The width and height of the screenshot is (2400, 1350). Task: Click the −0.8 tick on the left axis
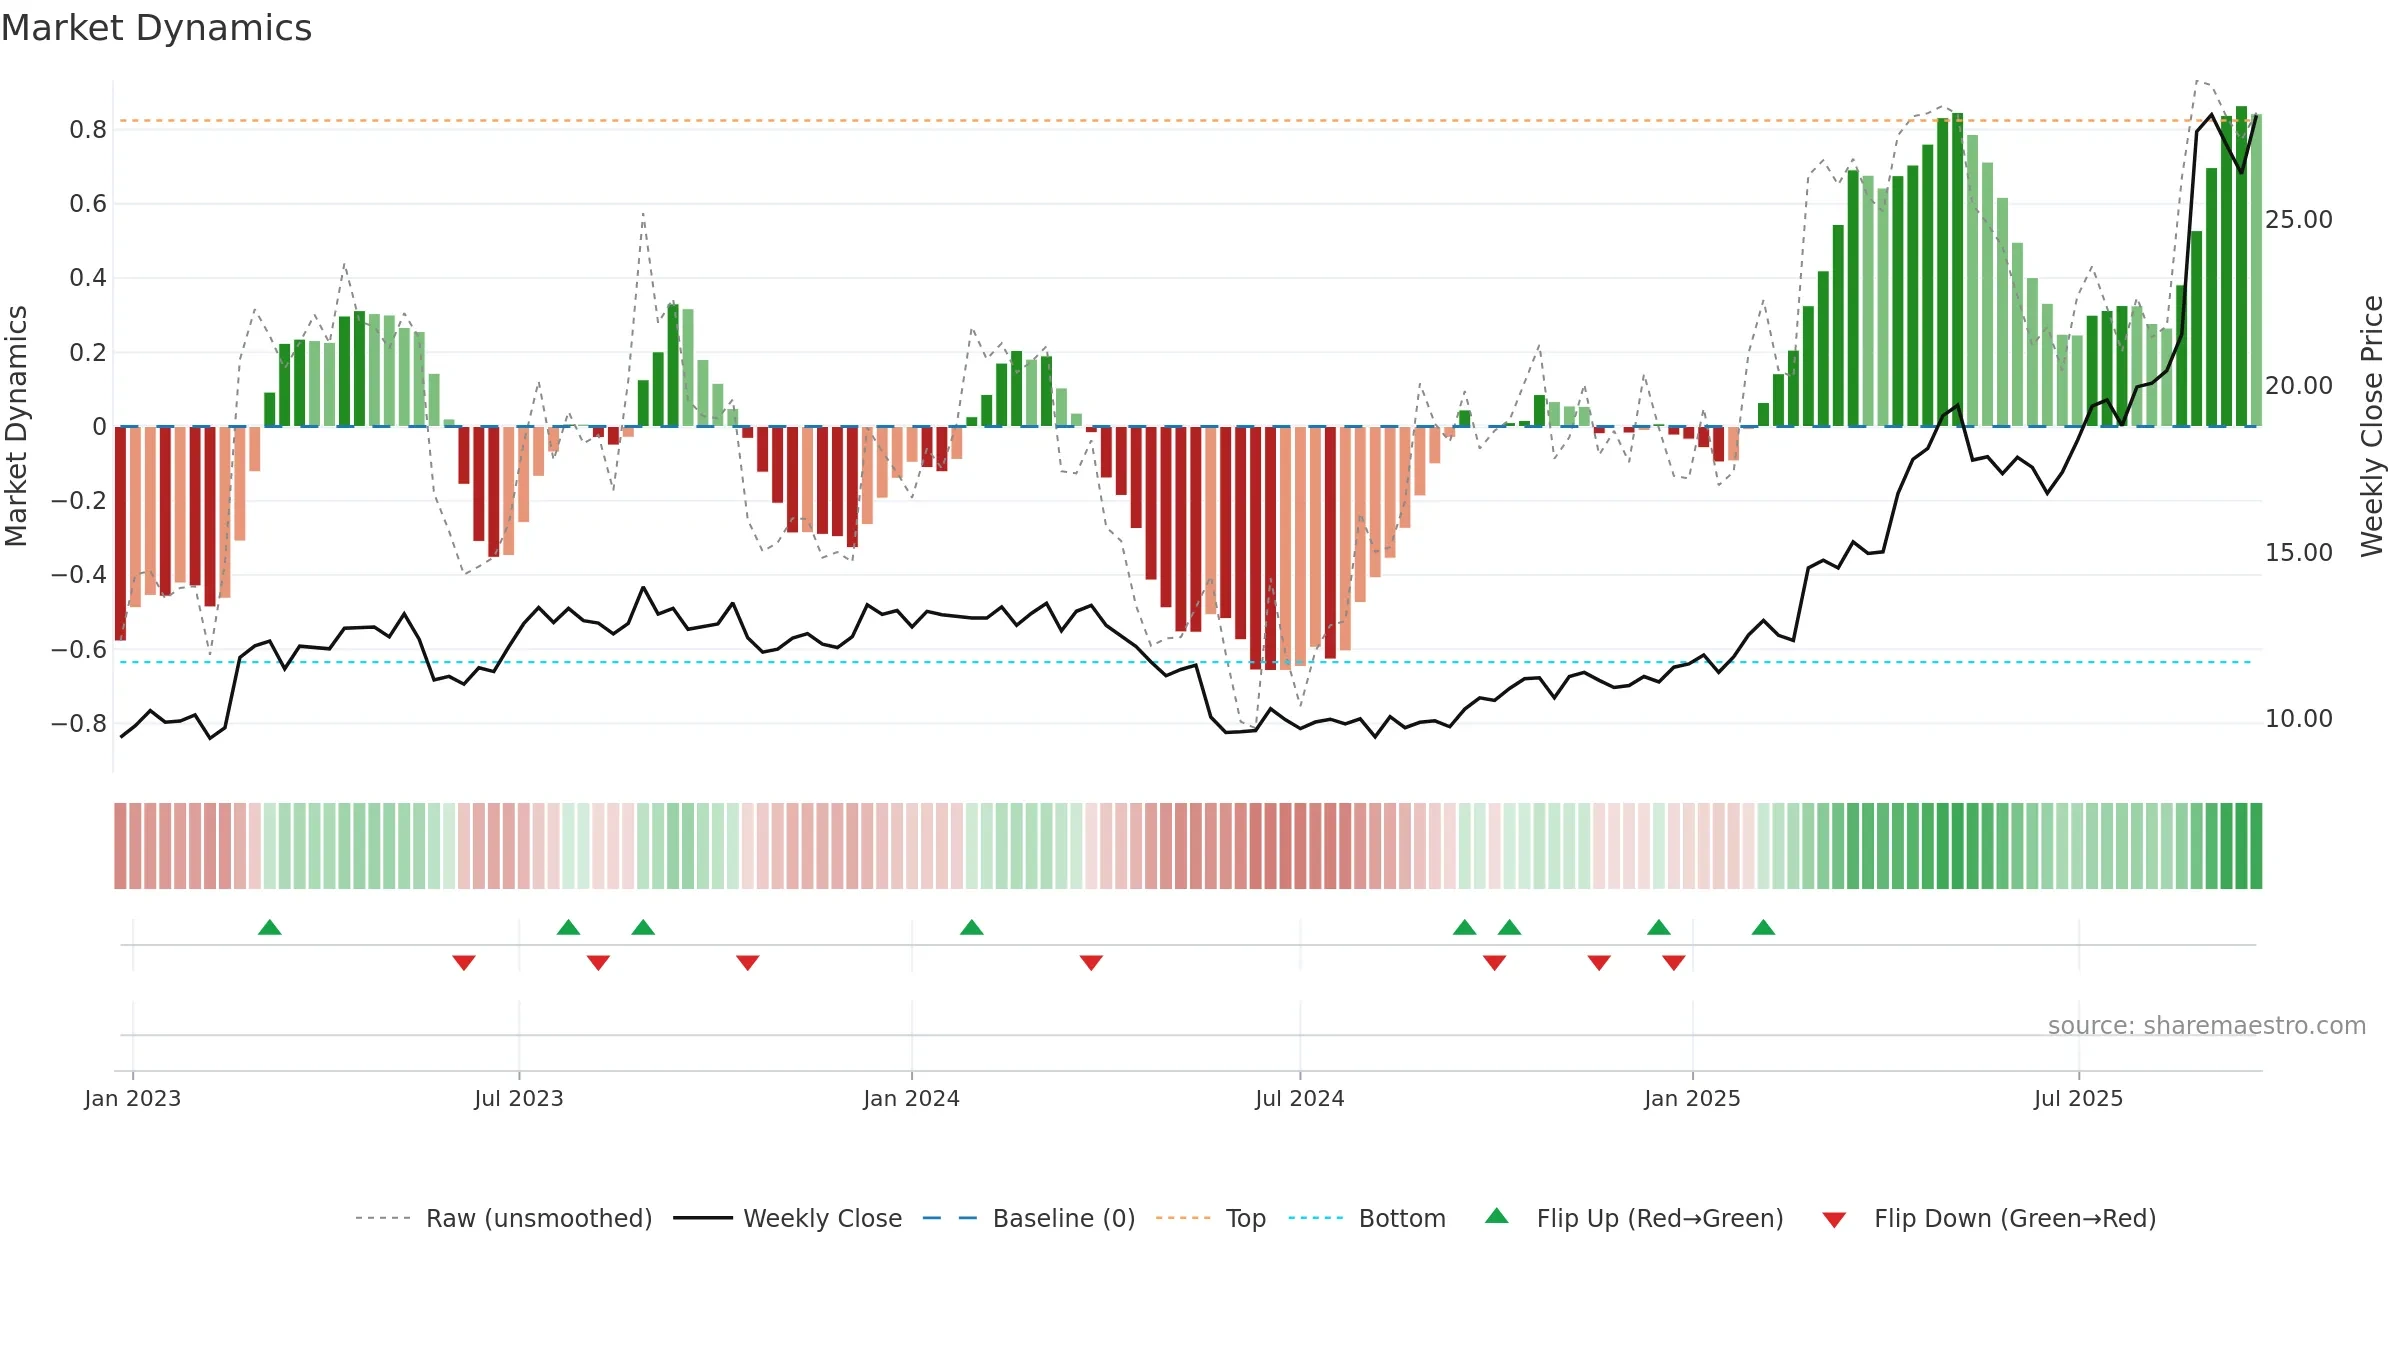(x=79, y=723)
